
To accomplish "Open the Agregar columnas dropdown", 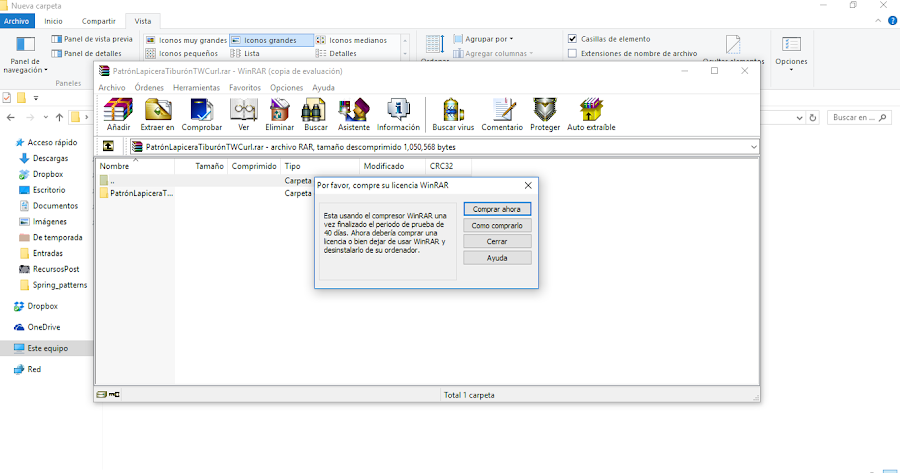I will (493, 53).
